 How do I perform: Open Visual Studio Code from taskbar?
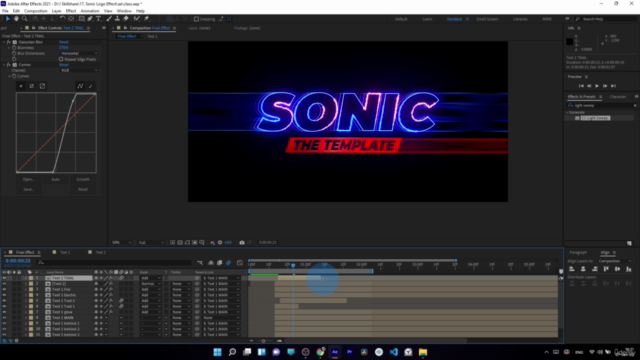pyautogui.click(x=393, y=352)
